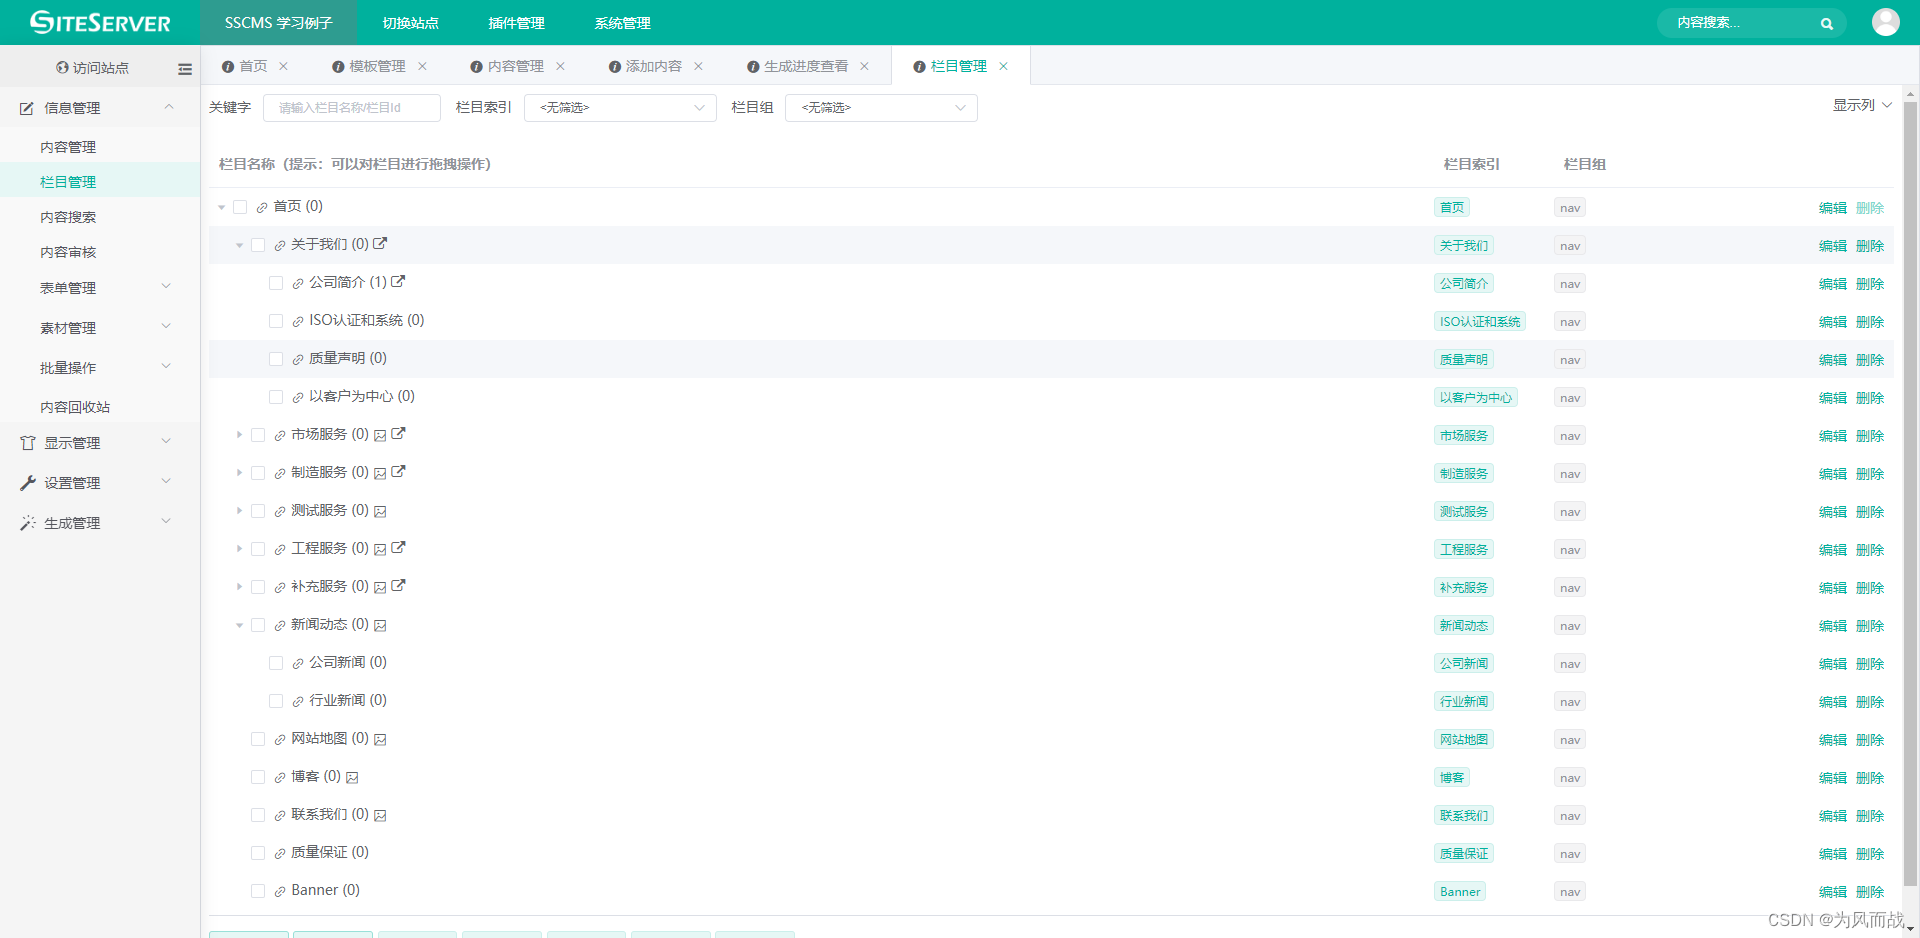Expand the 市场服务 tree node
The width and height of the screenshot is (1920, 938).
click(239, 434)
